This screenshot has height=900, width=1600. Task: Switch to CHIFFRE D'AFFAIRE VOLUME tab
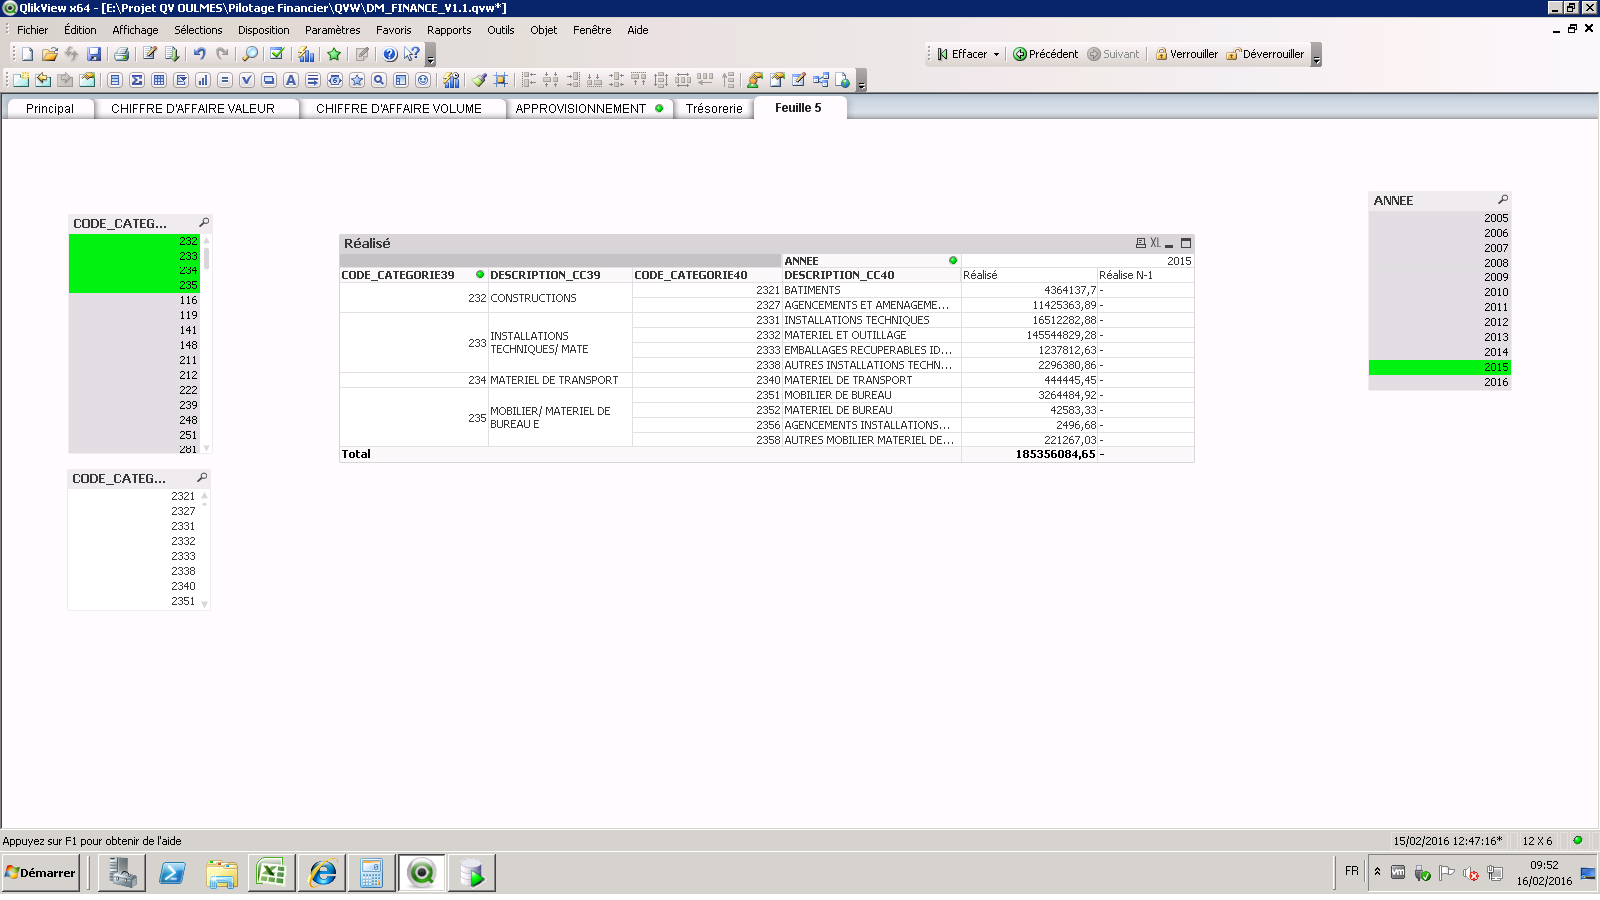click(x=399, y=108)
